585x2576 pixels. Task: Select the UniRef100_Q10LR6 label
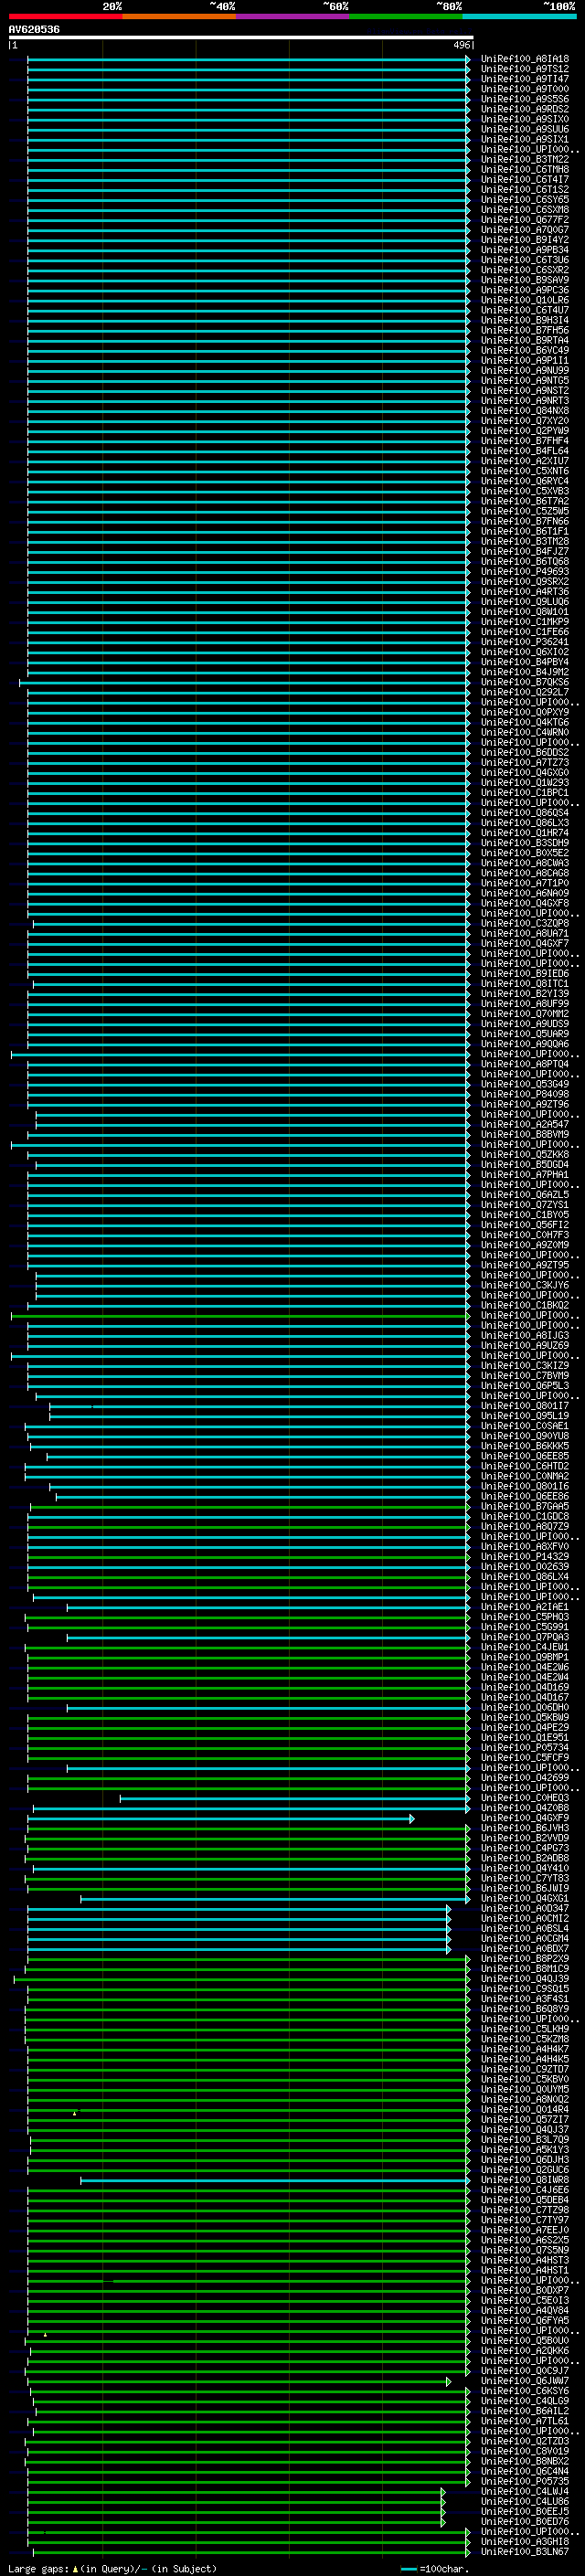525,300
